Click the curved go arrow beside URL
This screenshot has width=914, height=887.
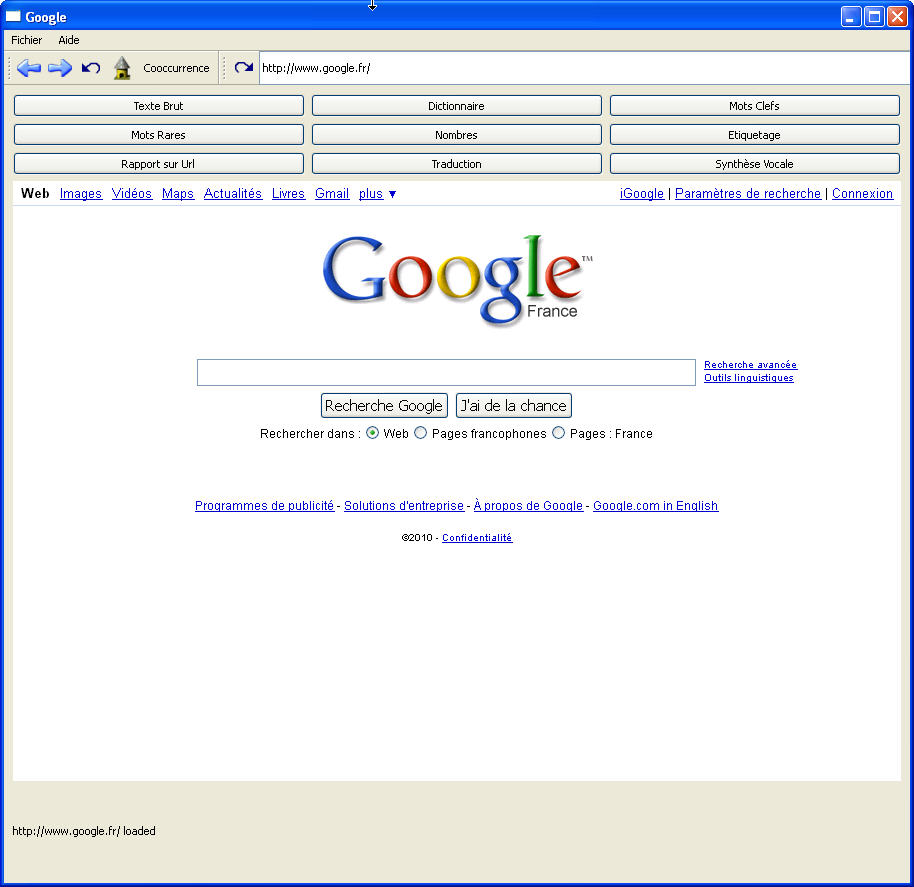point(244,68)
